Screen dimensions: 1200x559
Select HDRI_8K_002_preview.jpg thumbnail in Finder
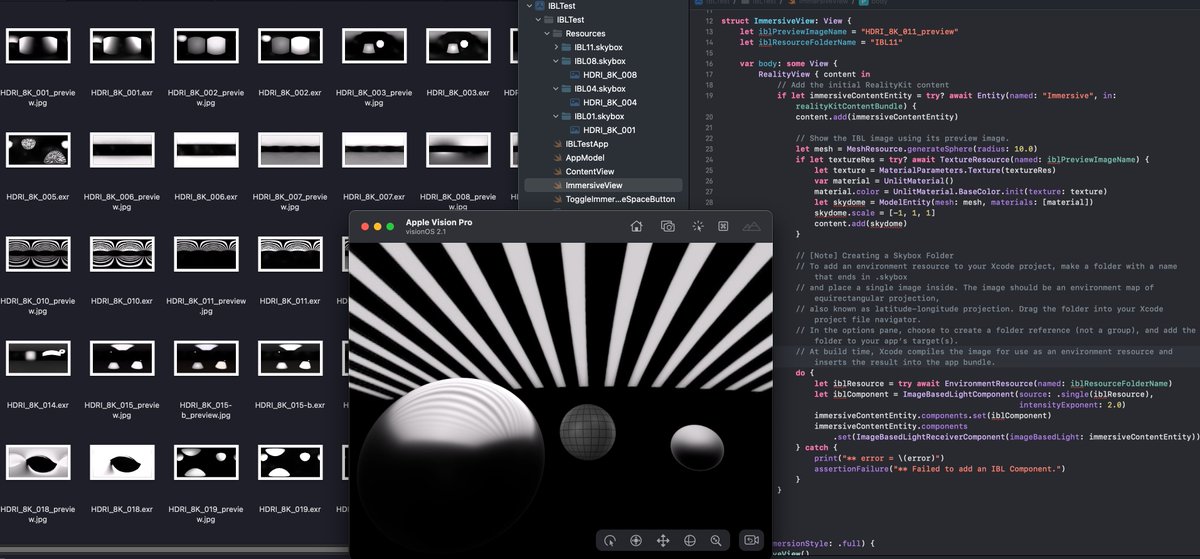(205, 45)
